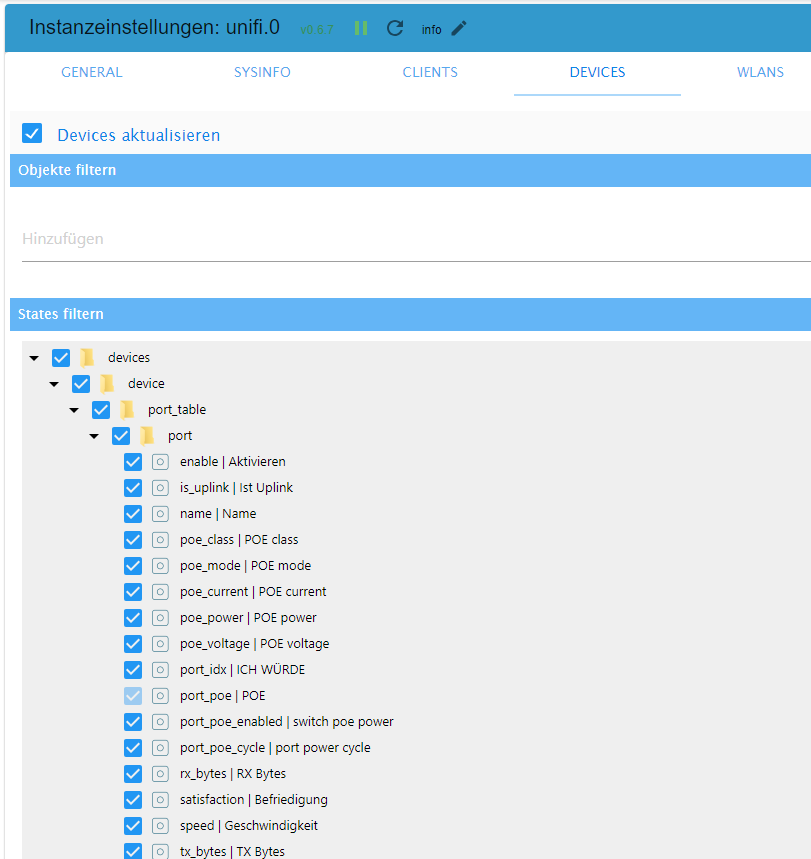Select the DEVICES tab
Image resolution: width=811 pixels, height=859 pixels.
point(597,72)
